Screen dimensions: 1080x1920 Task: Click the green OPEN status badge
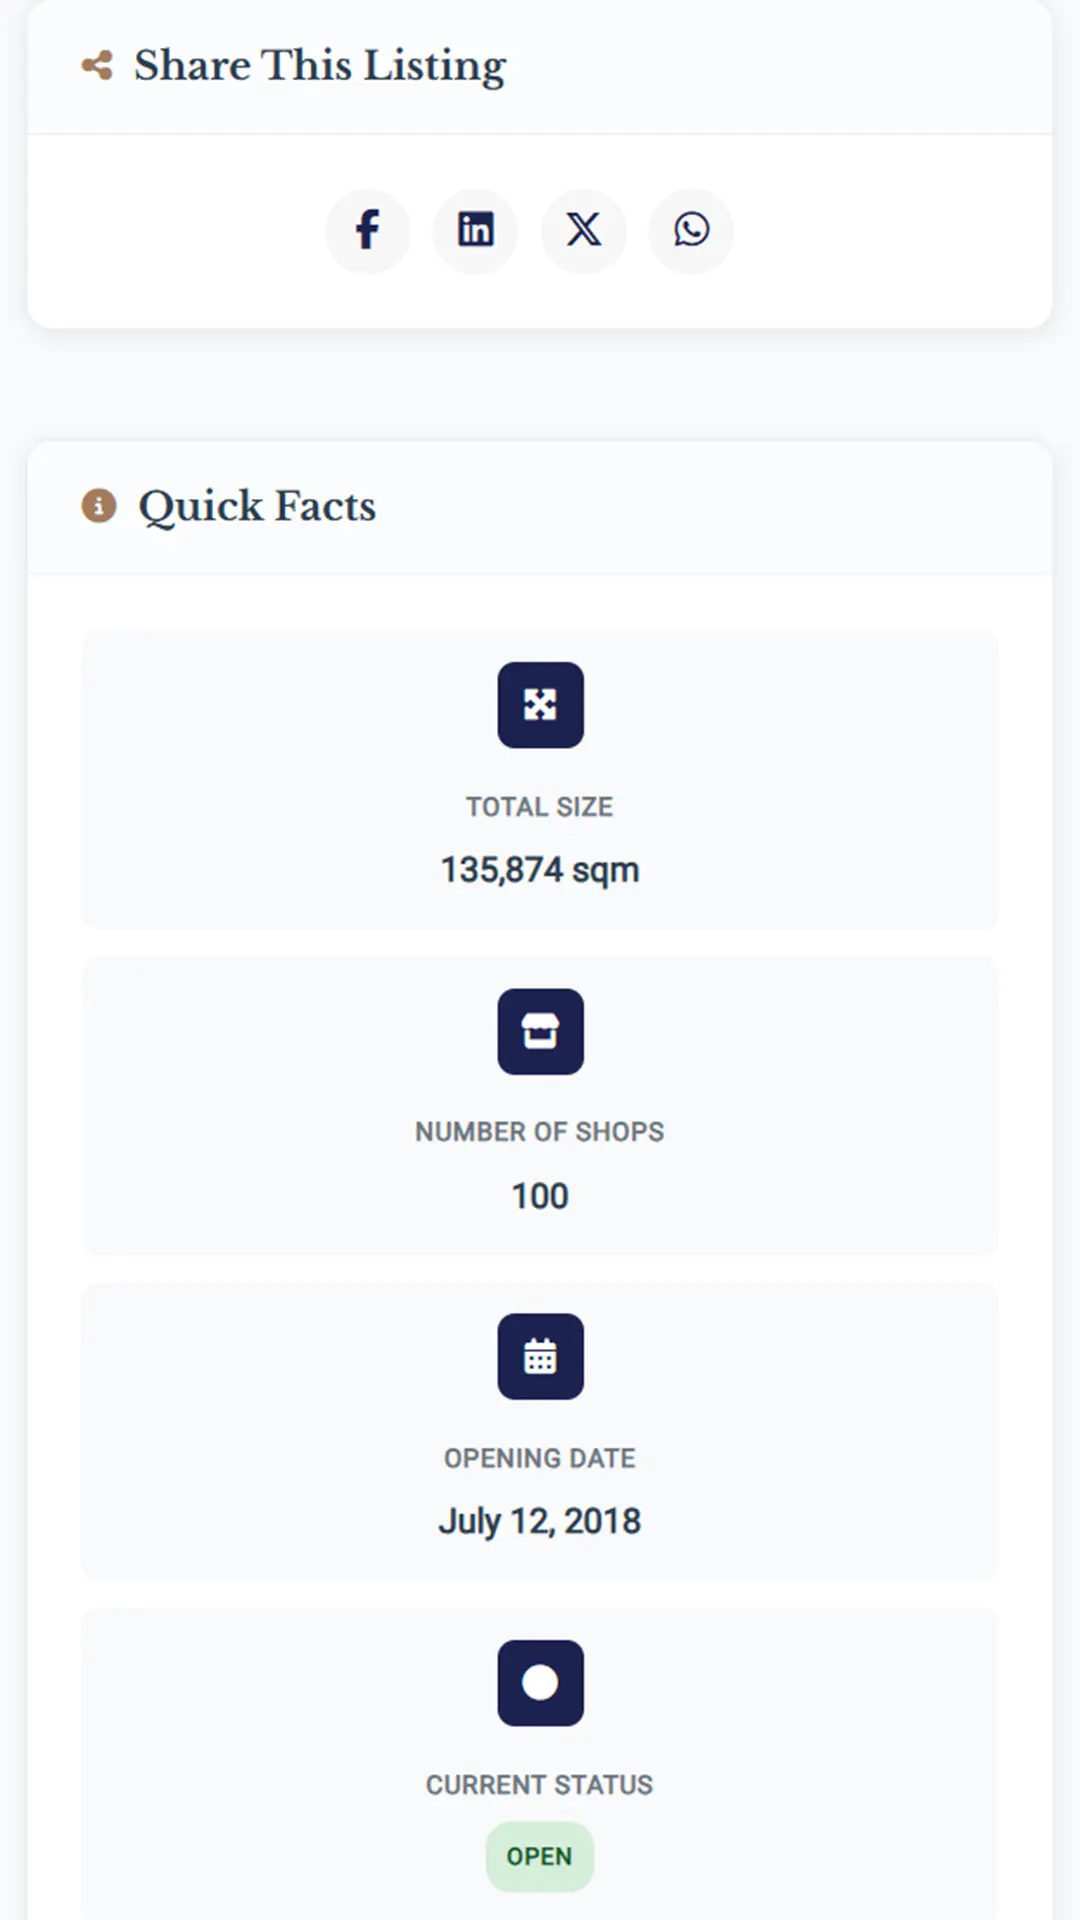pyautogui.click(x=540, y=1857)
